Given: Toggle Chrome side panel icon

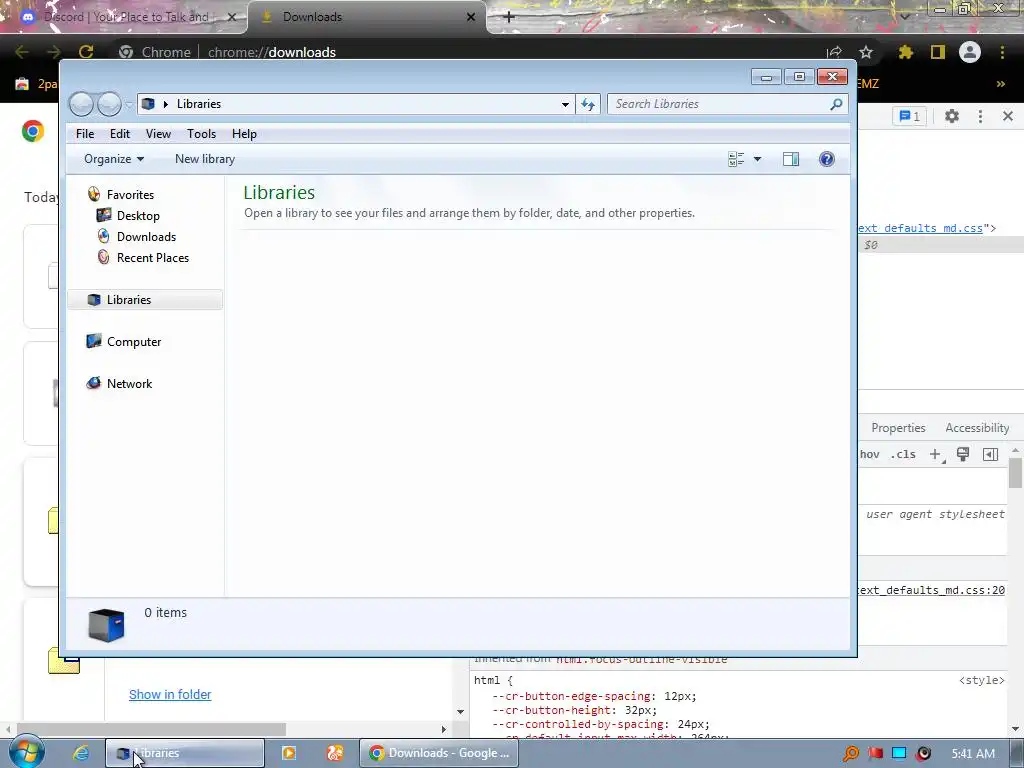Looking at the screenshot, I should 938,52.
